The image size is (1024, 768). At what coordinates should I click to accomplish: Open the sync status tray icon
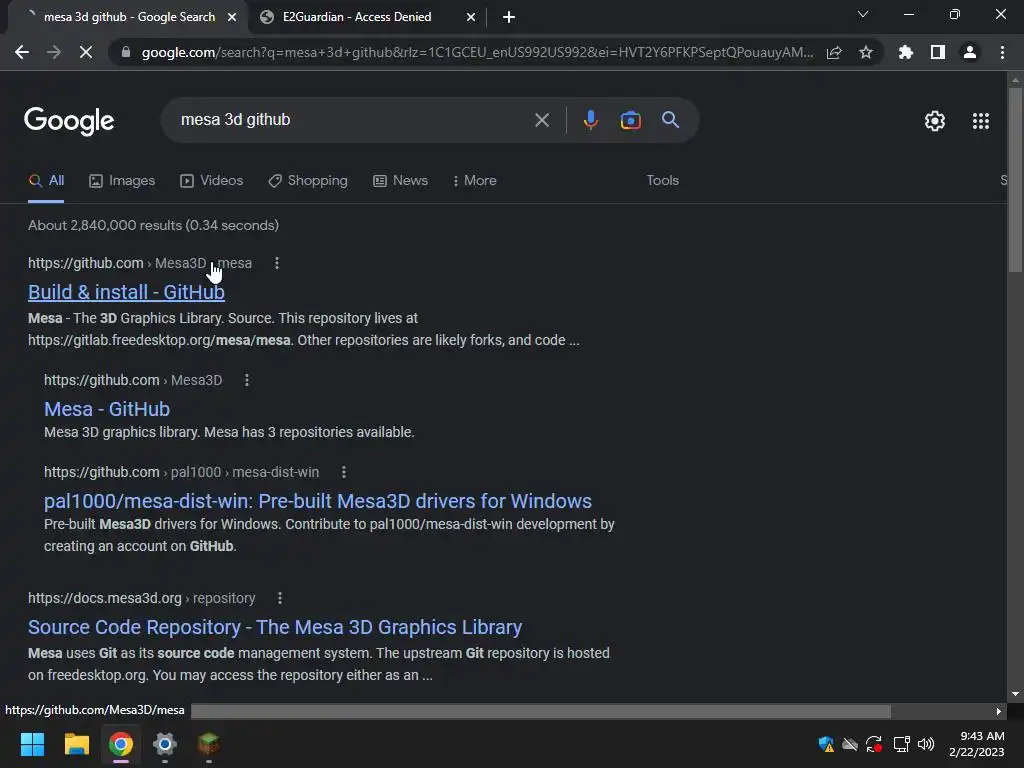tap(874, 744)
